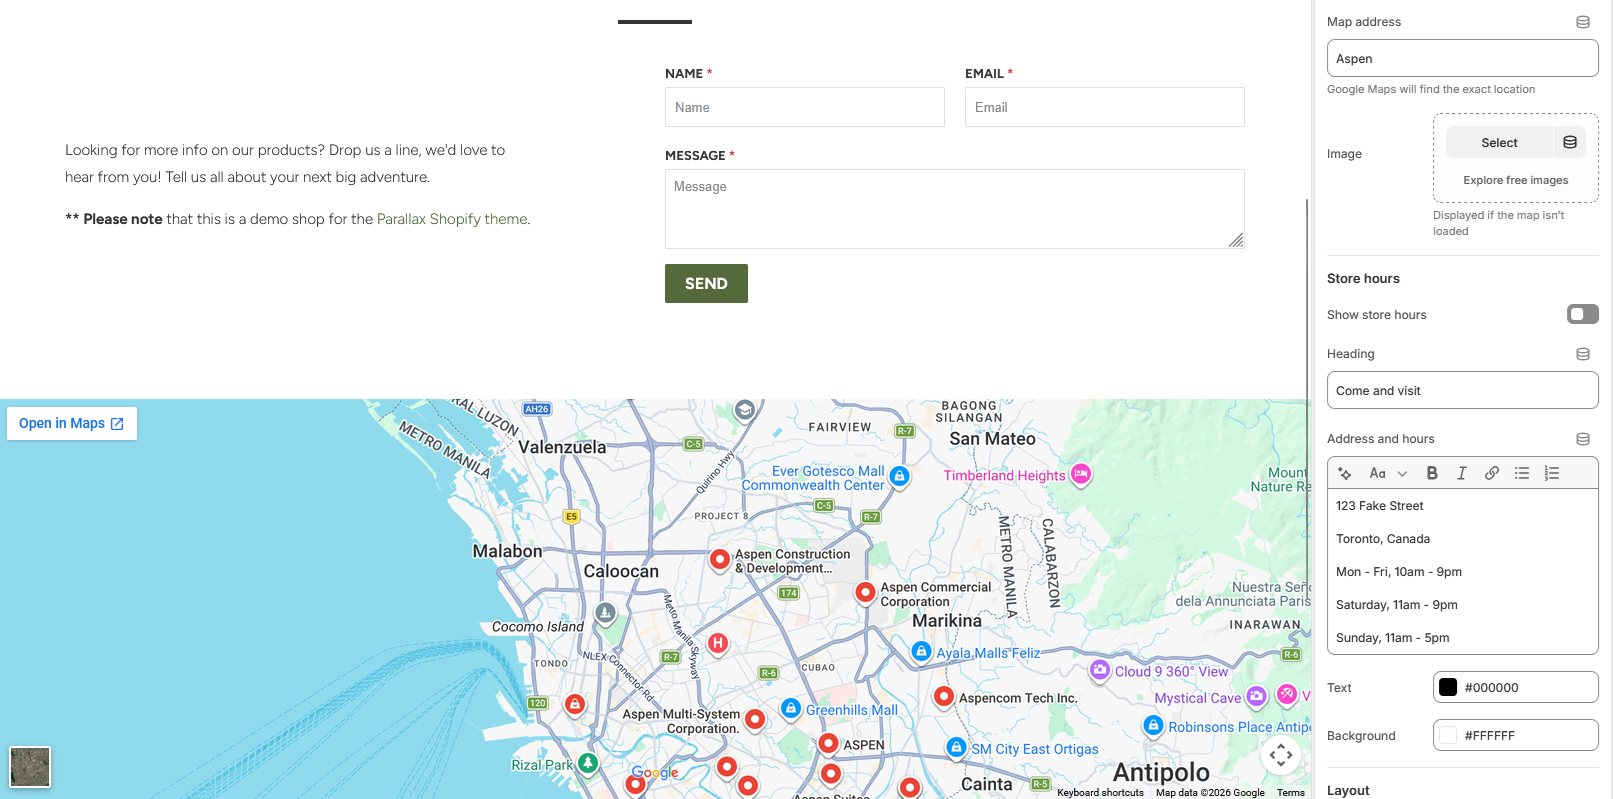The image size is (1613, 799).
Task: Click the ASPEN red map pin
Action: [x=828, y=744]
